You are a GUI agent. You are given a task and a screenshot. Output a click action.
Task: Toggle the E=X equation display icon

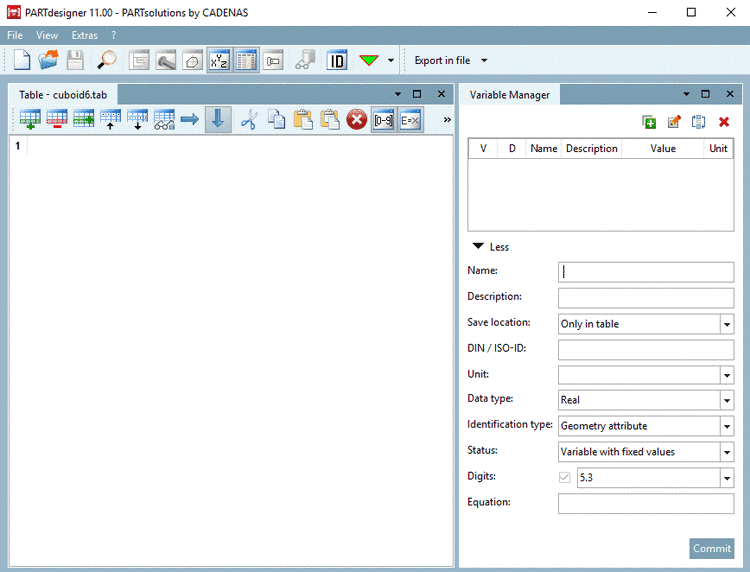click(x=410, y=120)
